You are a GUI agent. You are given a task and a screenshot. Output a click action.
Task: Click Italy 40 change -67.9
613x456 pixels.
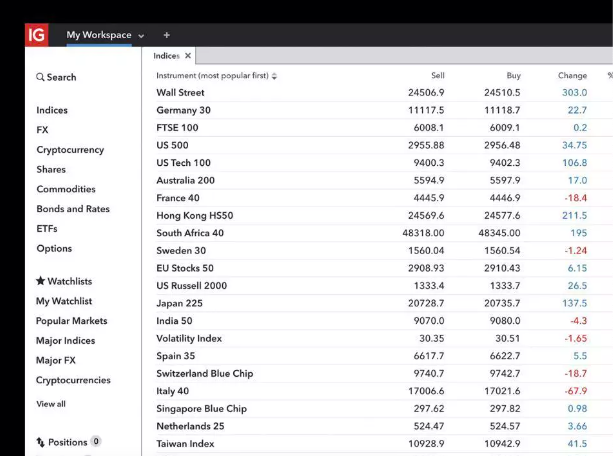coord(575,391)
